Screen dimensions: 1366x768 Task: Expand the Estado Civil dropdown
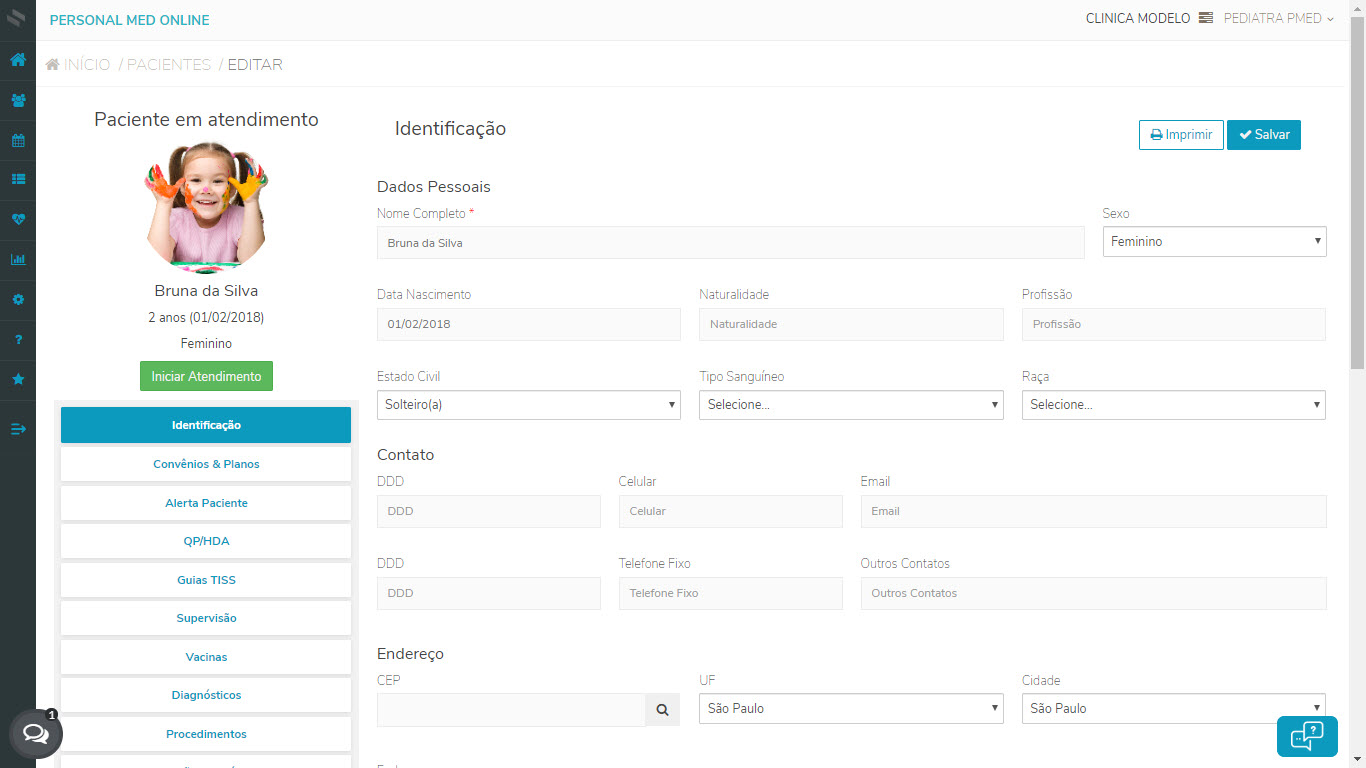(528, 405)
